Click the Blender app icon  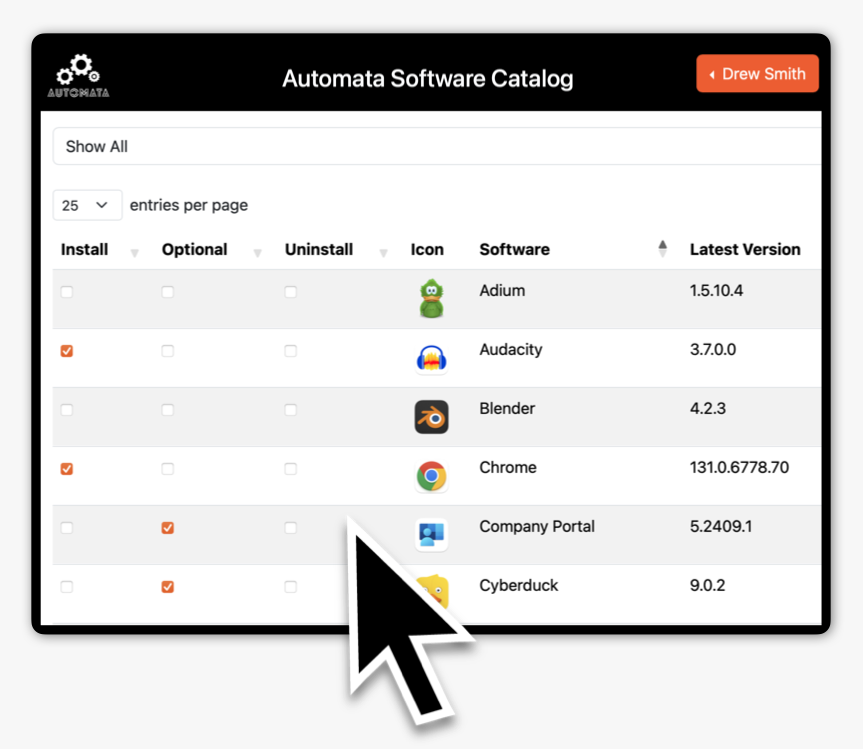click(x=432, y=417)
